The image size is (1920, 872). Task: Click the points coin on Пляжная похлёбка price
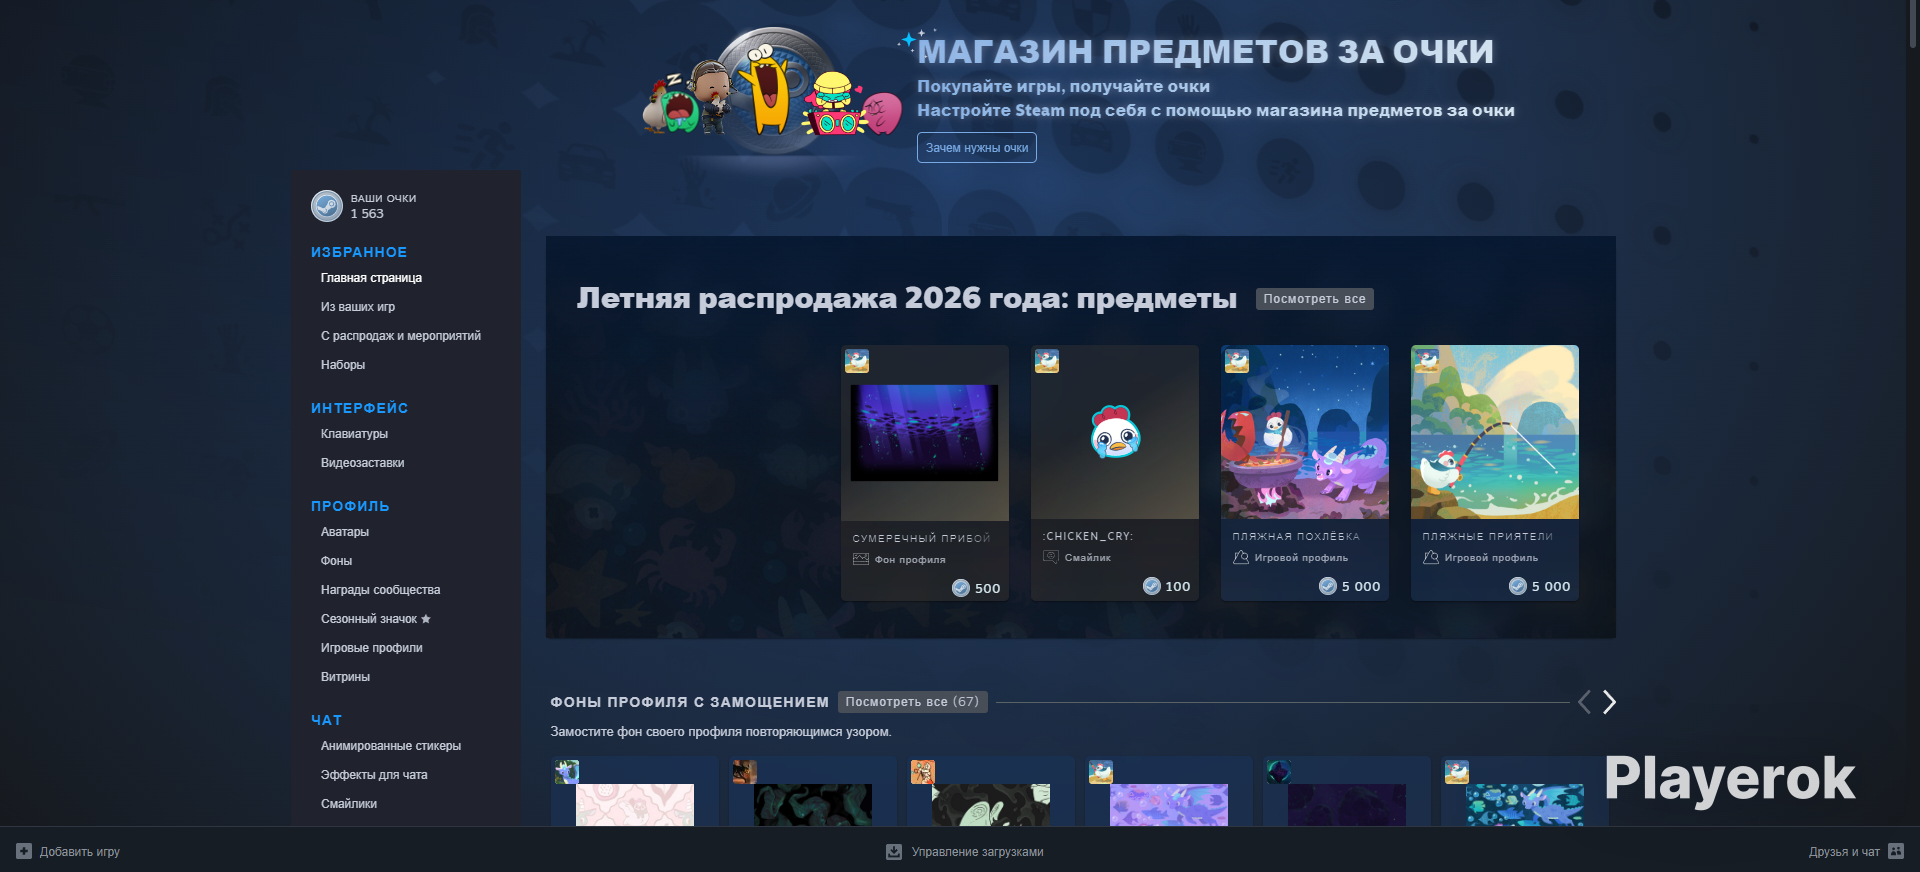(1328, 586)
